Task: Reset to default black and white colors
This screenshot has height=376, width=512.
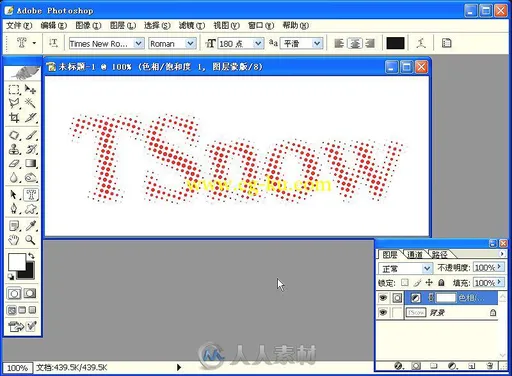Action: pyautogui.click(x=11, y=276)
